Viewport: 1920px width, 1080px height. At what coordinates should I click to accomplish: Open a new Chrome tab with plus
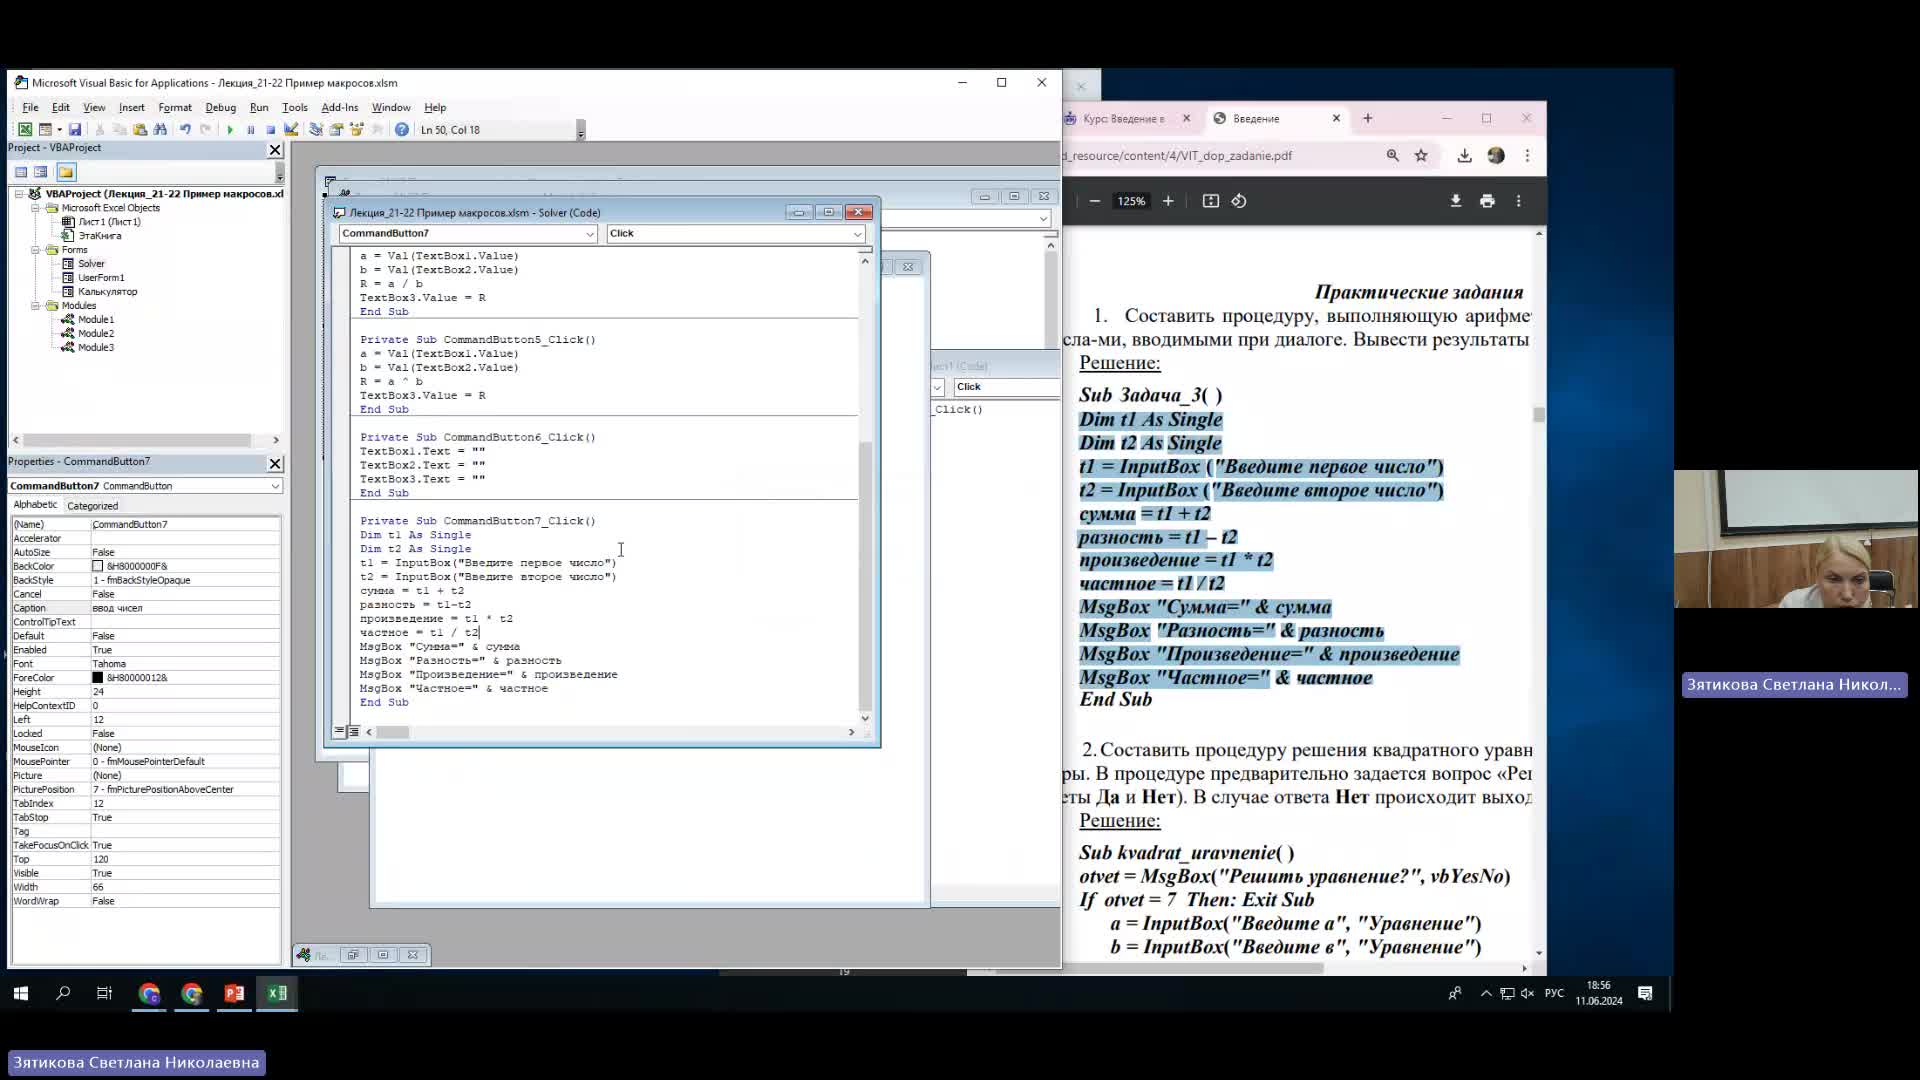(1368, 118)
